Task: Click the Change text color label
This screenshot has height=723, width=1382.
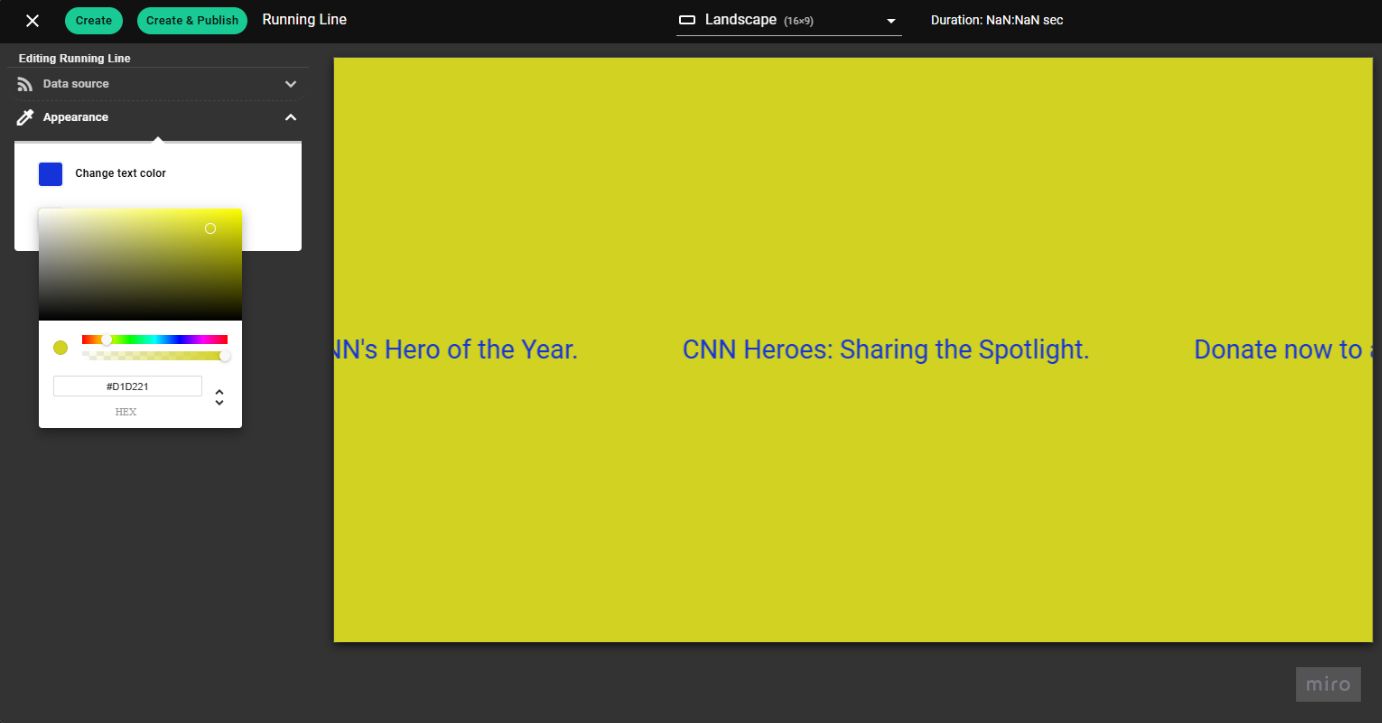Action: click(x=121, y=174)
